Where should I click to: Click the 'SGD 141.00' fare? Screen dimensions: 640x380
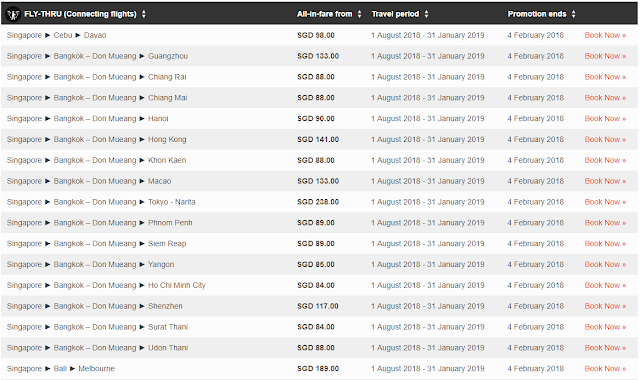pos(318,139)
